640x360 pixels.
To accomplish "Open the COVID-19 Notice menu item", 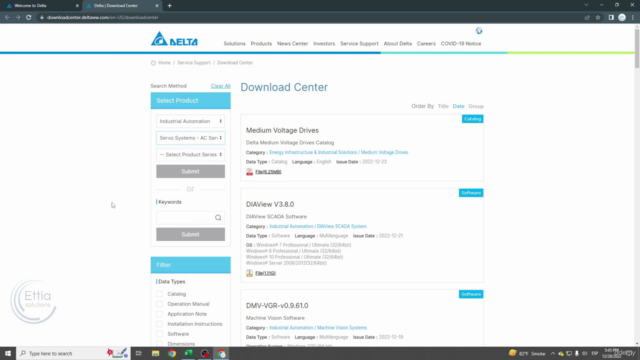I will (x=461, y=44).
